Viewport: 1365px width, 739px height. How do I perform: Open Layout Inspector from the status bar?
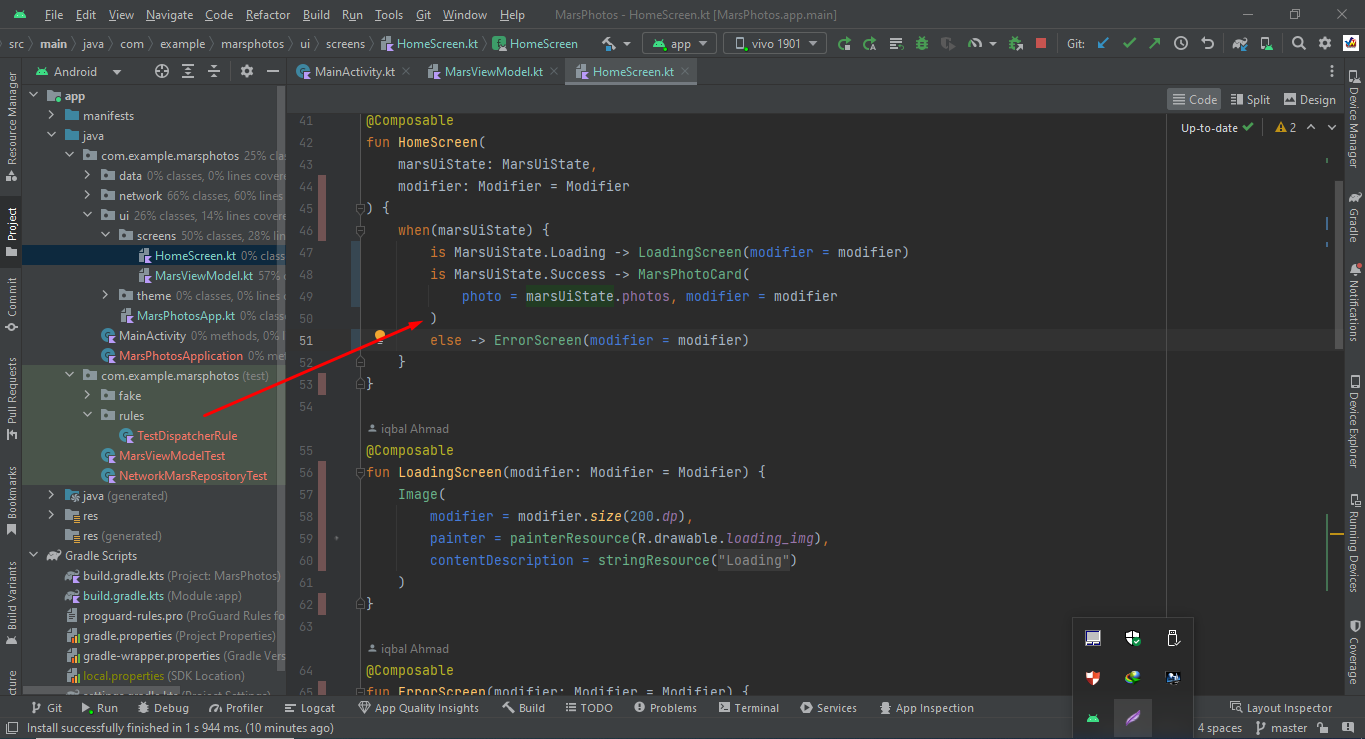(x=1282, y=707)
